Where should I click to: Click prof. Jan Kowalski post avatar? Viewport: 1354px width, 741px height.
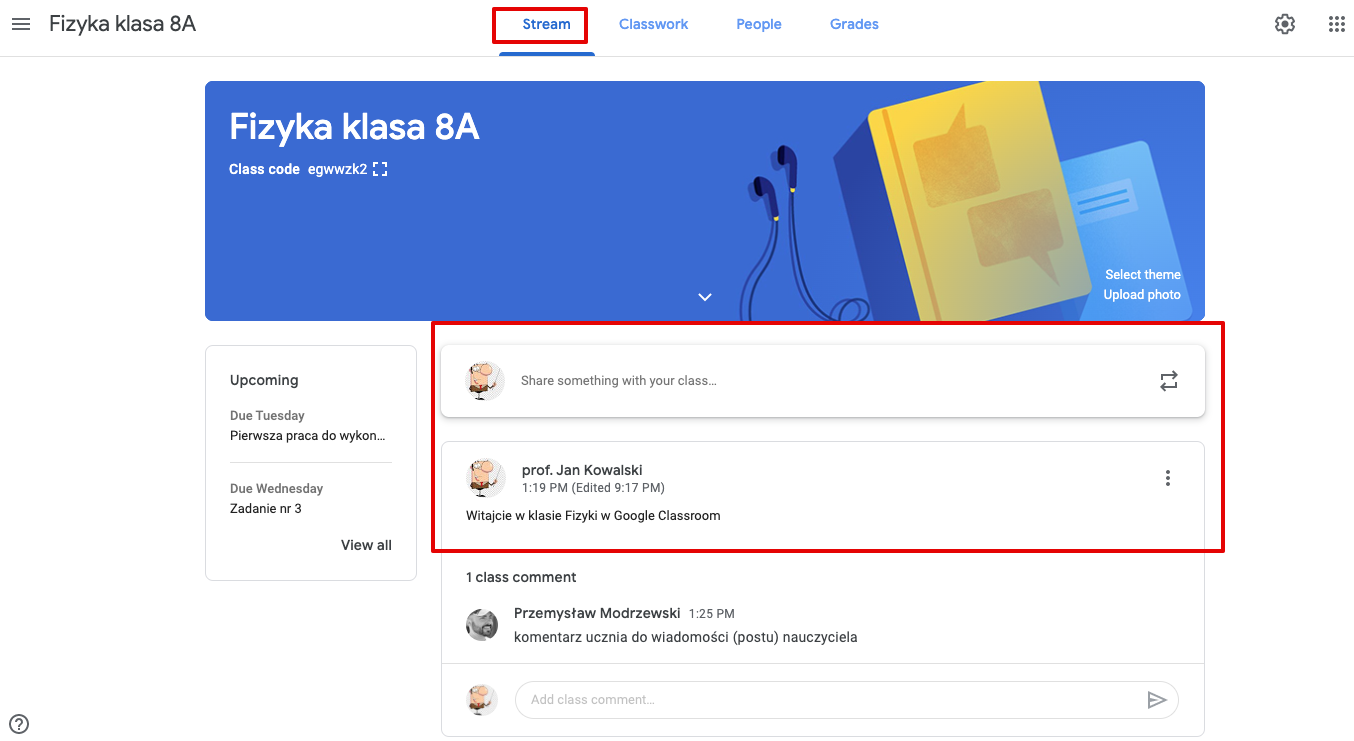pyautogui.click(x=485, y=478)
